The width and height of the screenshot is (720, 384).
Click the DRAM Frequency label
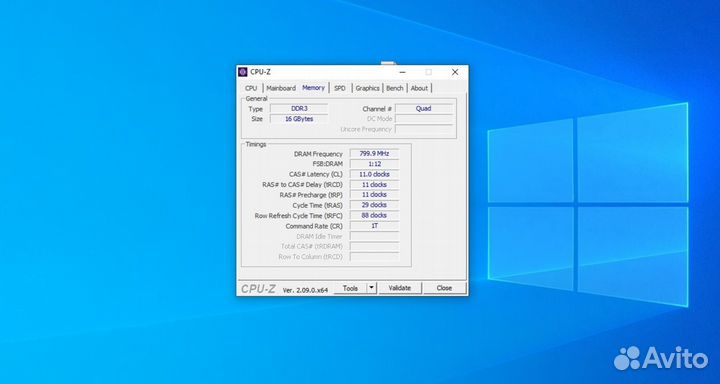coord(318,154)
